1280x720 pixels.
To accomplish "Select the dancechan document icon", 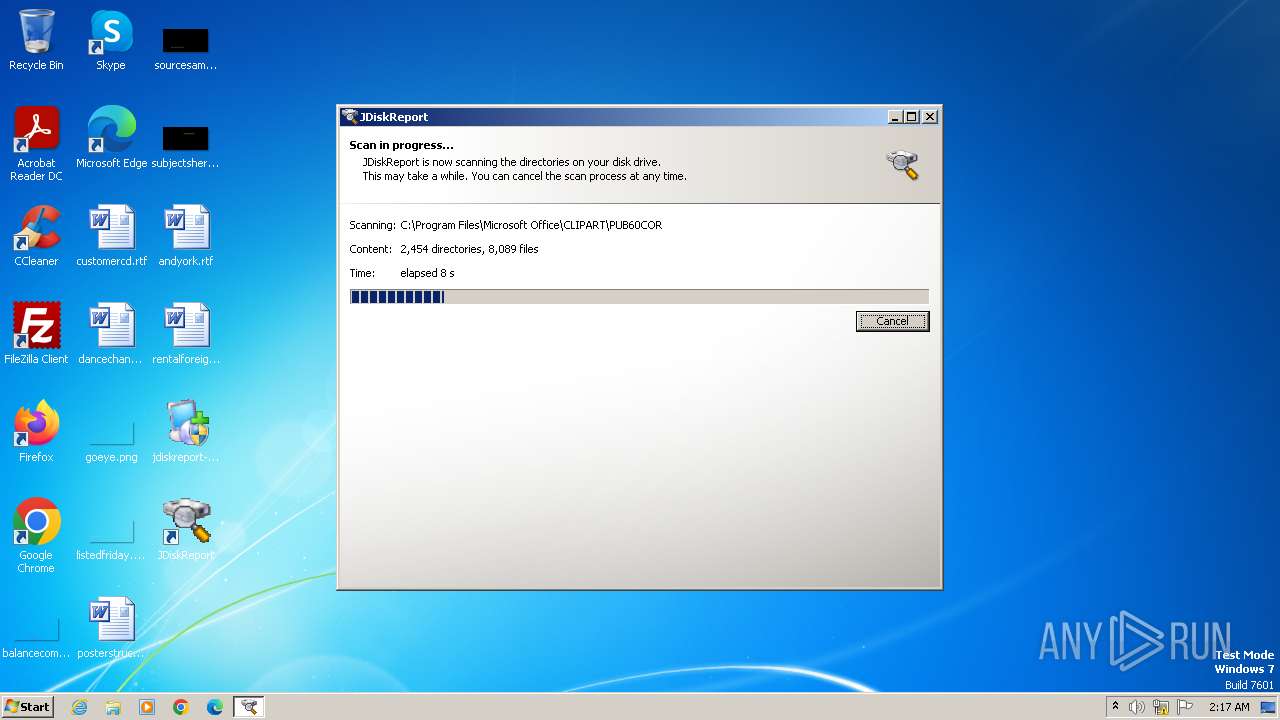I will (x=111, y=334).
